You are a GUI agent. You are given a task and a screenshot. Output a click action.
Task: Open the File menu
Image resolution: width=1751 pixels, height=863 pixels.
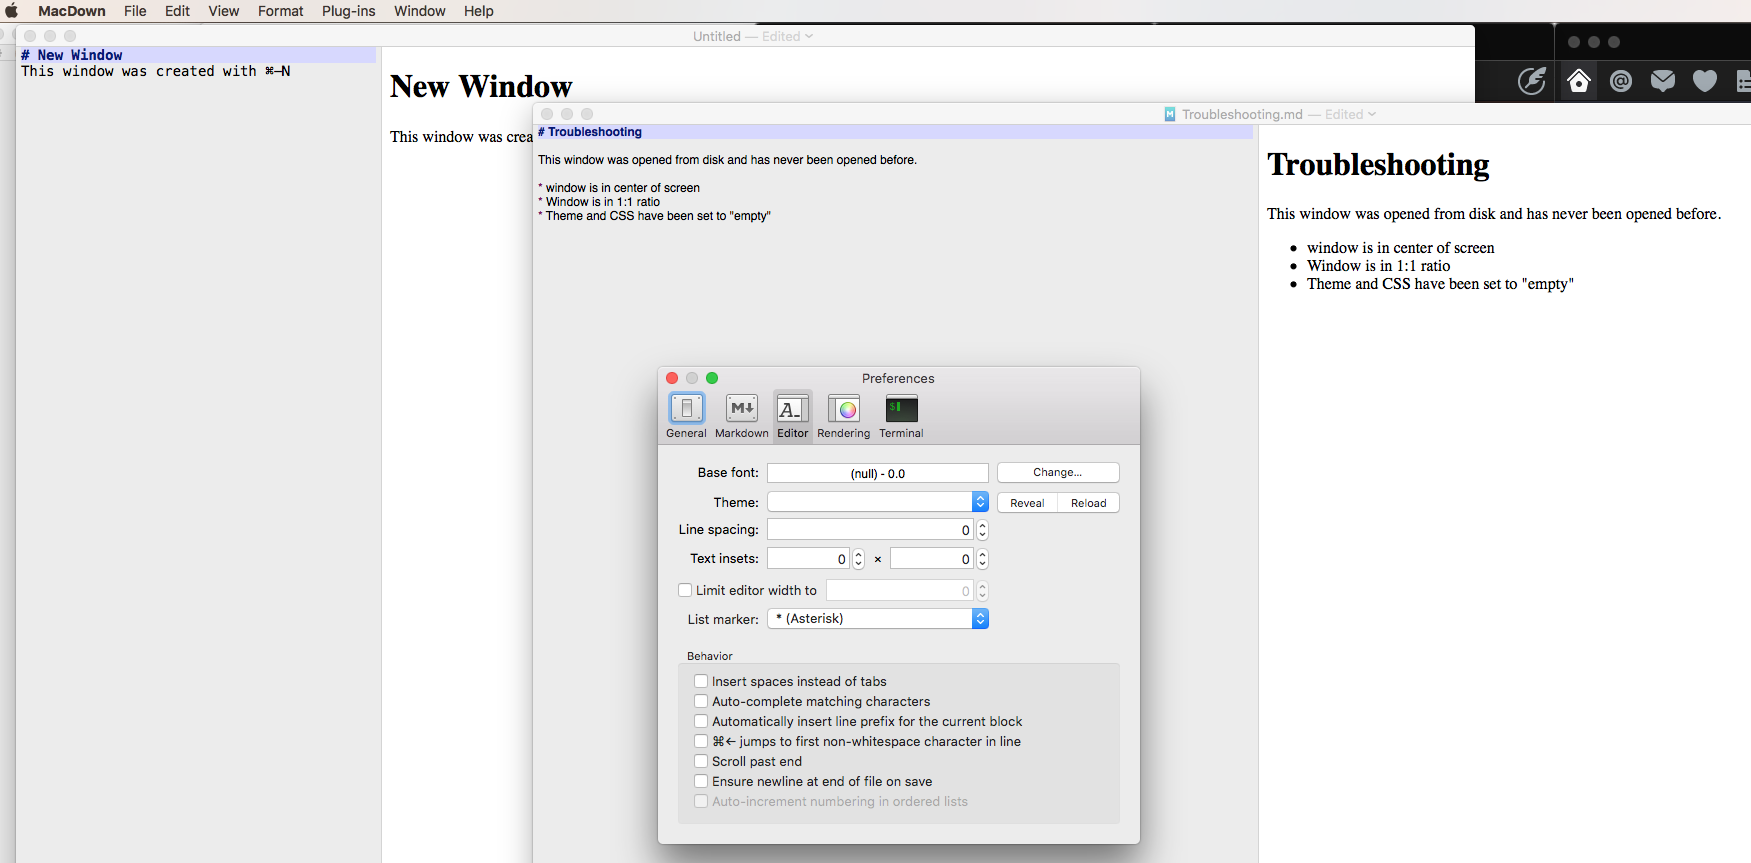tap(135, 11)
